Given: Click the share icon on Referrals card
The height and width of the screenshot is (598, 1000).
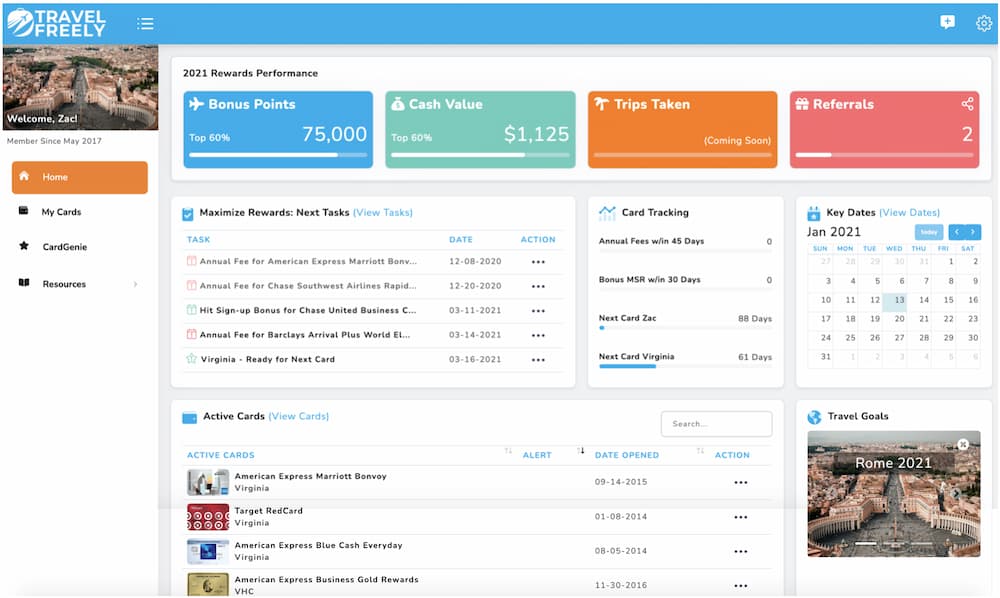Looking at the screenshot, I should (967, 103).
